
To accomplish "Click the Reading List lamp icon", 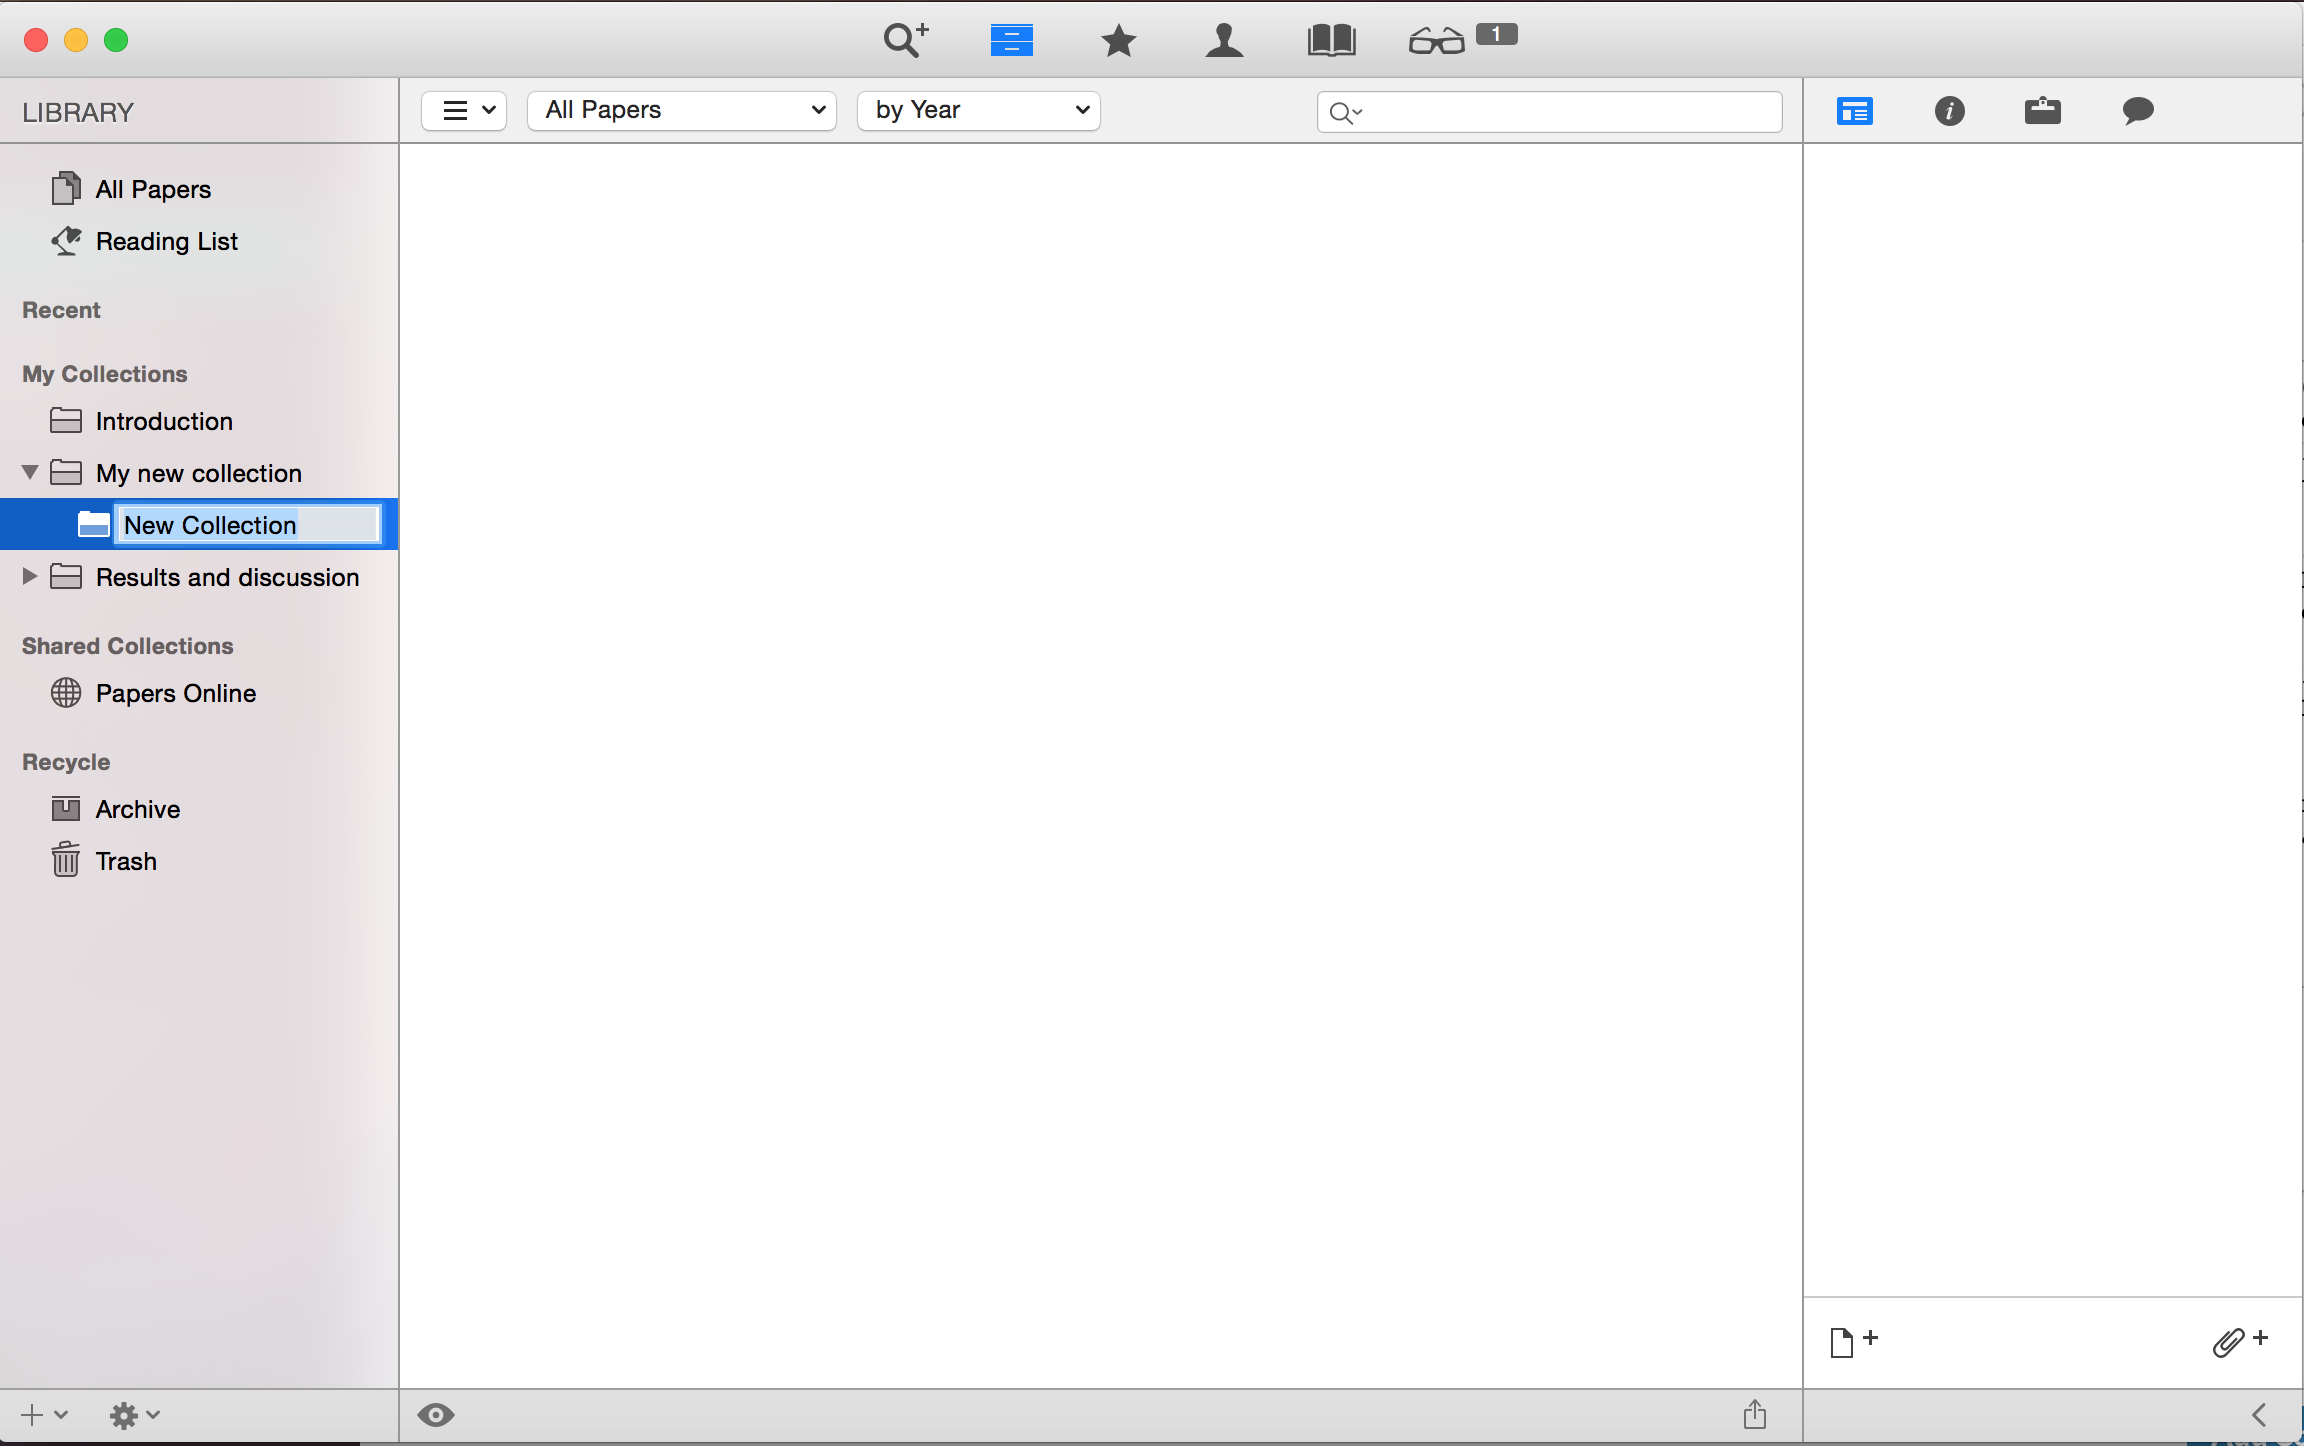I will click(66, 240).
